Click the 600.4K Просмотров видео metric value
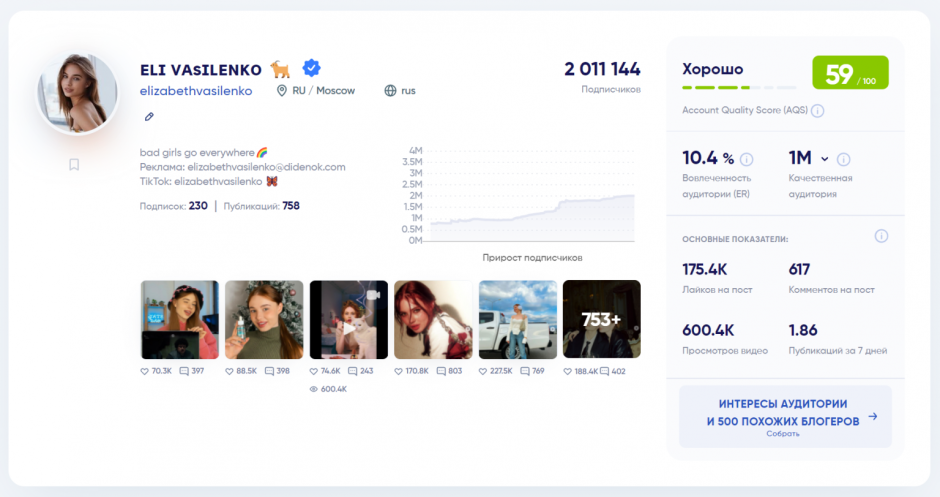 point(708,330)
